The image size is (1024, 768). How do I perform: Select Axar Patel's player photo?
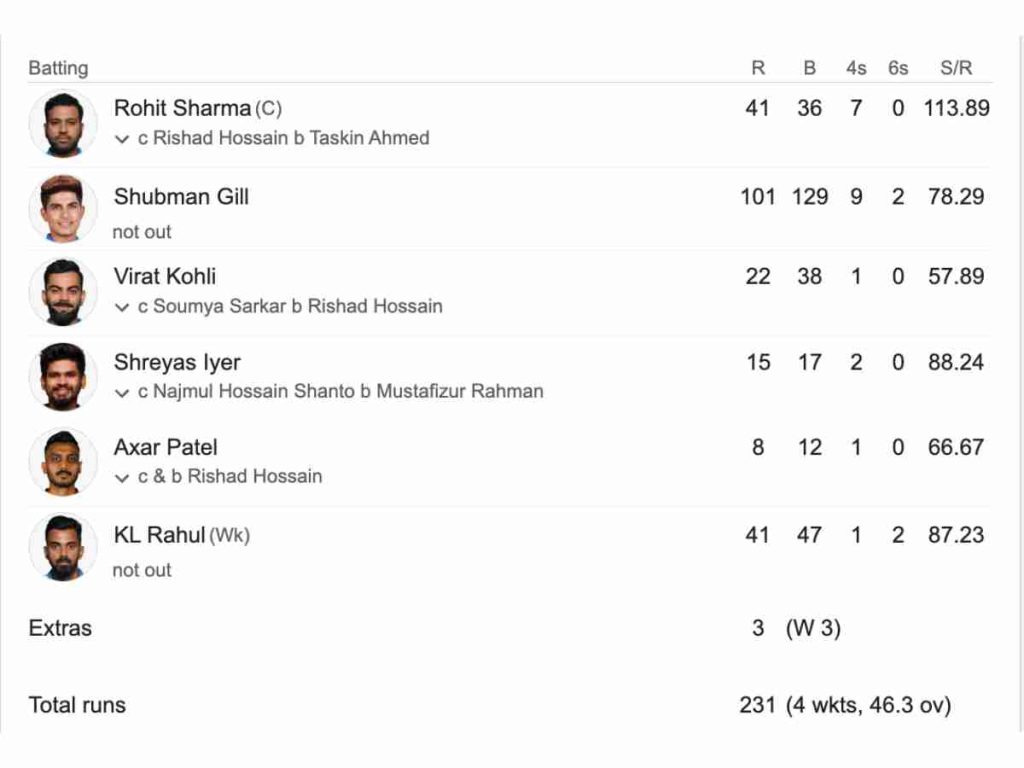63,462
